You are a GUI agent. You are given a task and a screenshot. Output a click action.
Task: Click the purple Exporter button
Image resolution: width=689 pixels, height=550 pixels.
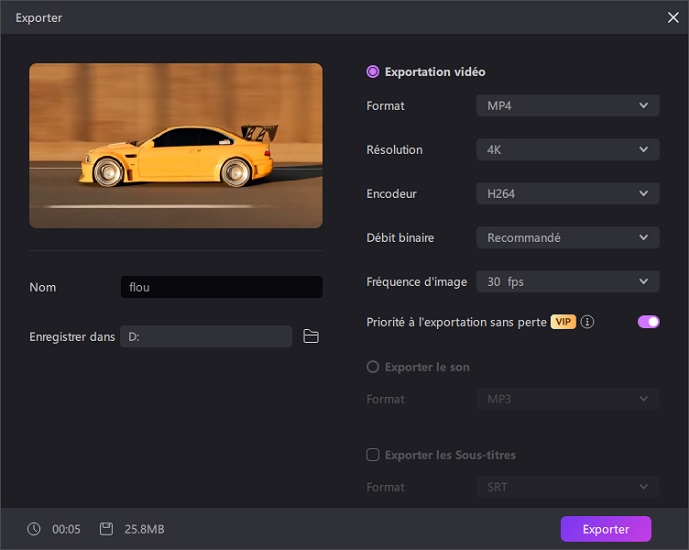(x=606, y=529)
